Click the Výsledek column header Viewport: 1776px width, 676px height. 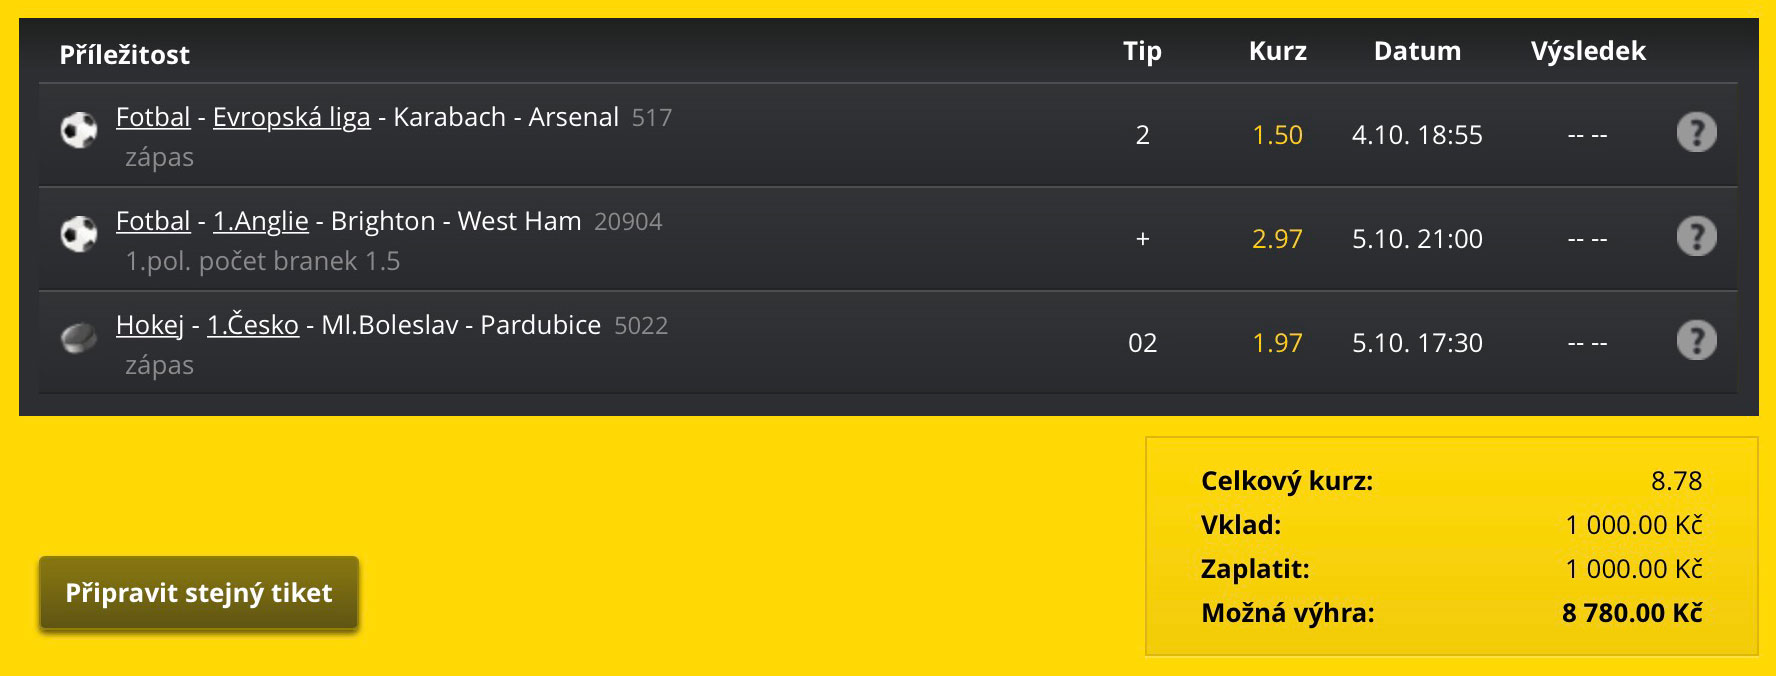[1588, 51]
